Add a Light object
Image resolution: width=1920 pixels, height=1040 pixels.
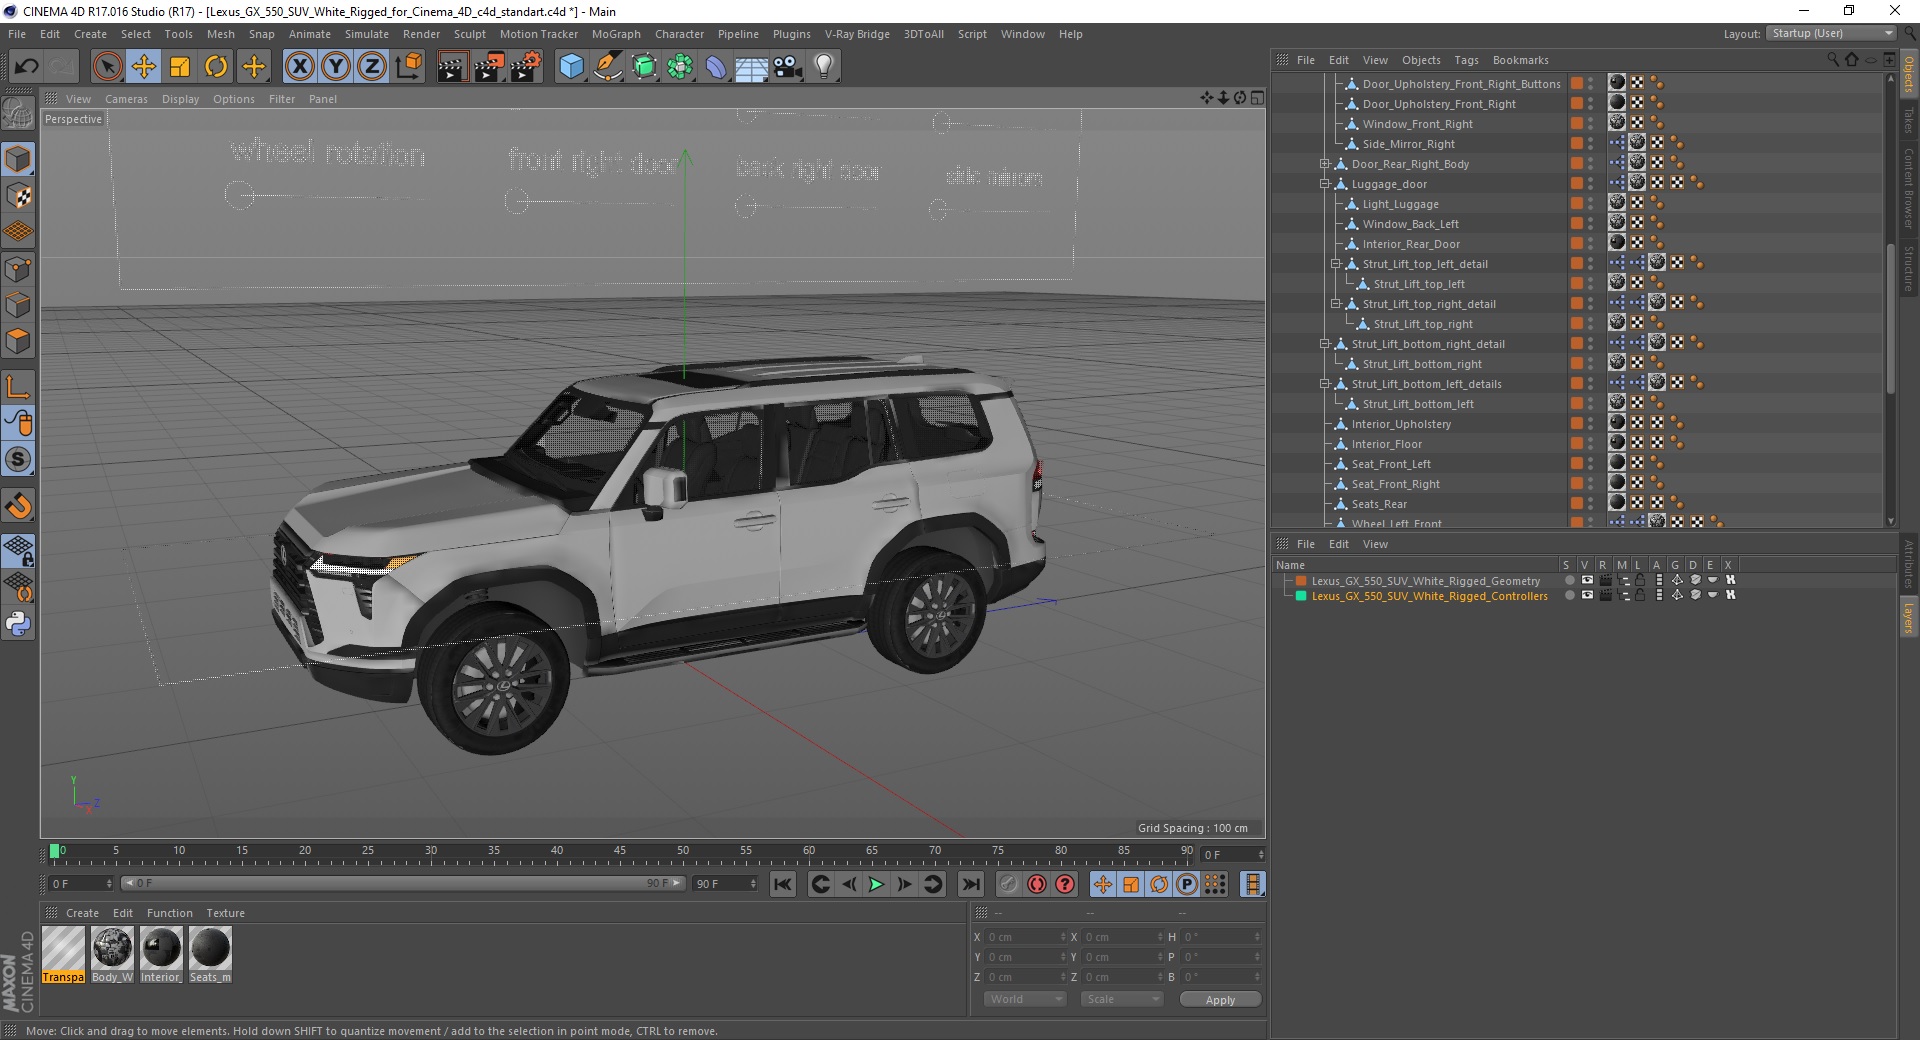(823, 67)
